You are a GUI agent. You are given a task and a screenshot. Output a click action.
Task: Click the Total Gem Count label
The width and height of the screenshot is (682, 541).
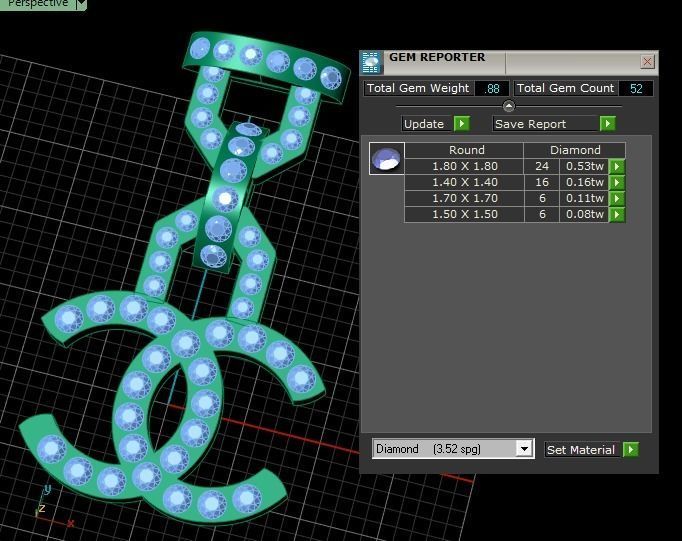pyautogui.click(x=565, y=88)
